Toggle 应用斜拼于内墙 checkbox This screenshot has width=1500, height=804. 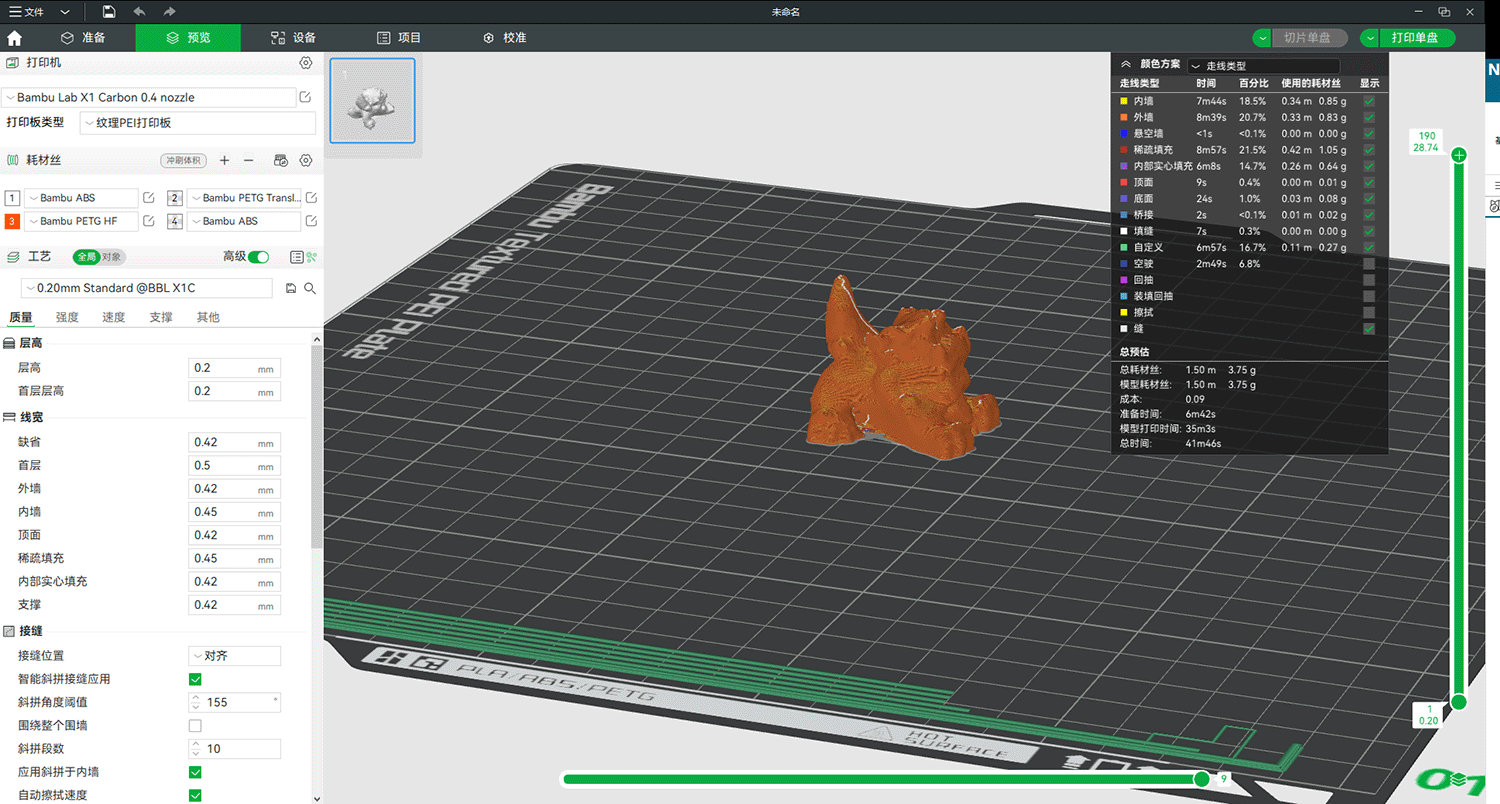tap(195, 772)
